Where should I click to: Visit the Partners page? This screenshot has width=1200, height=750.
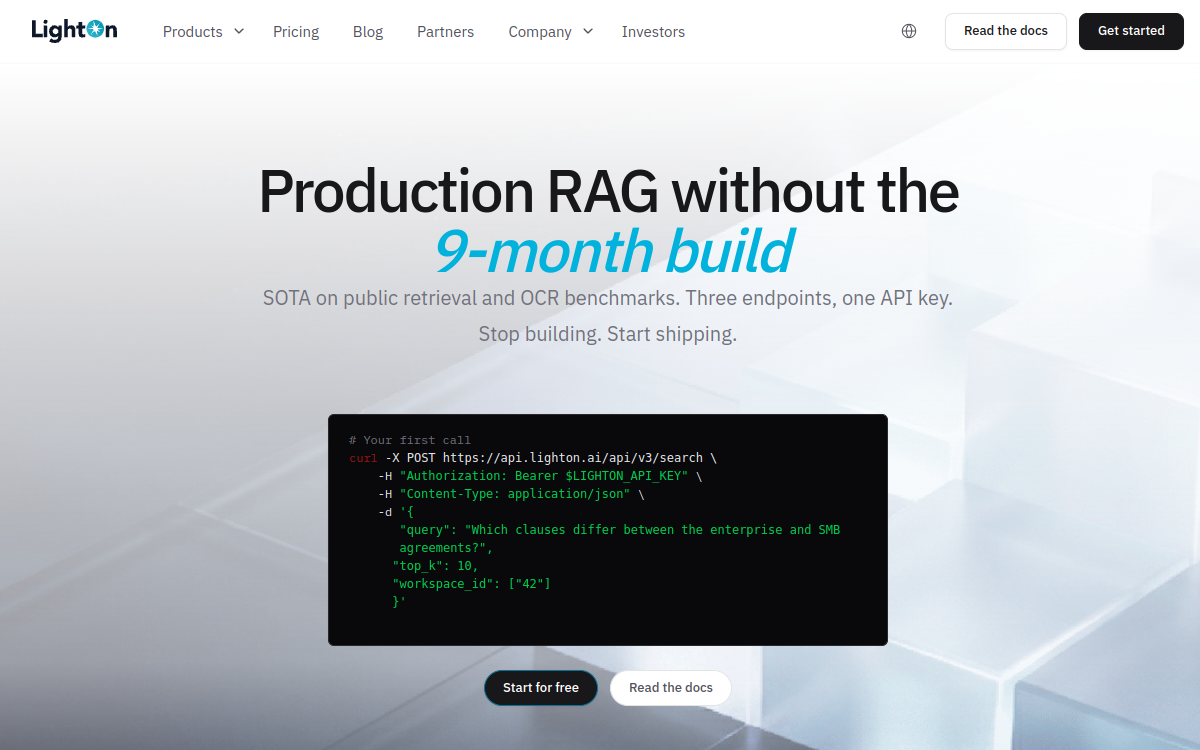[446, 32]
